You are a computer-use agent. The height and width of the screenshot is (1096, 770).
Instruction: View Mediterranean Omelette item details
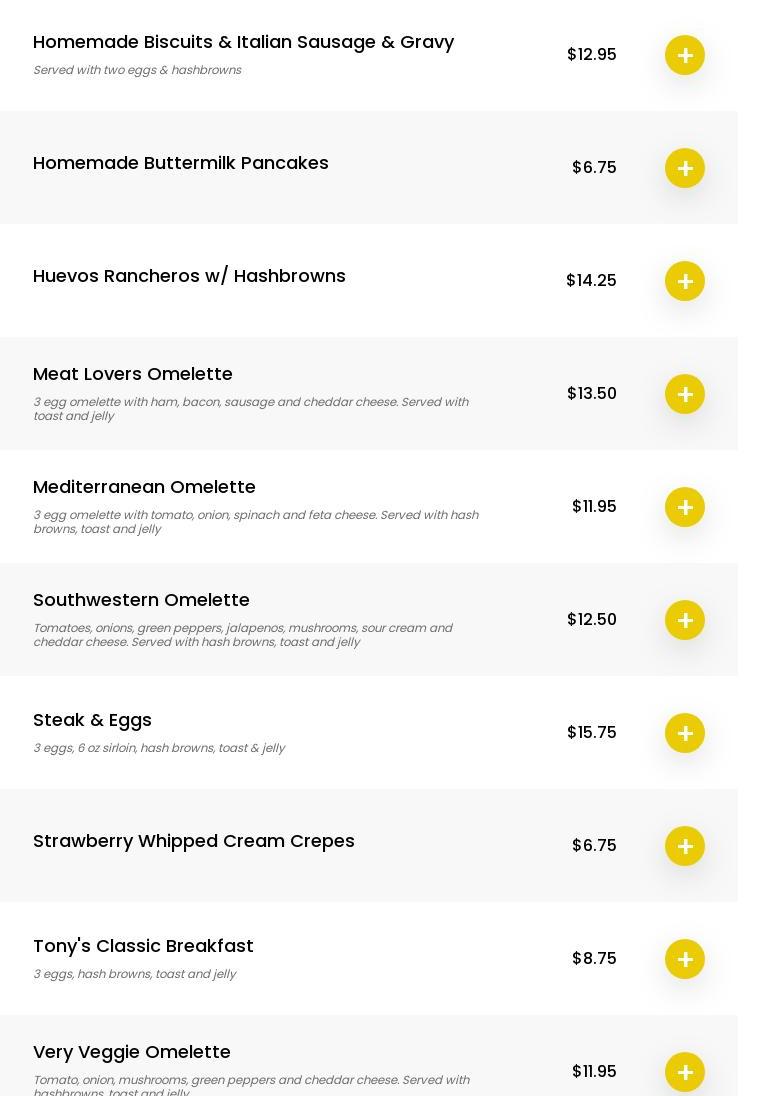(x=144, y=487)
